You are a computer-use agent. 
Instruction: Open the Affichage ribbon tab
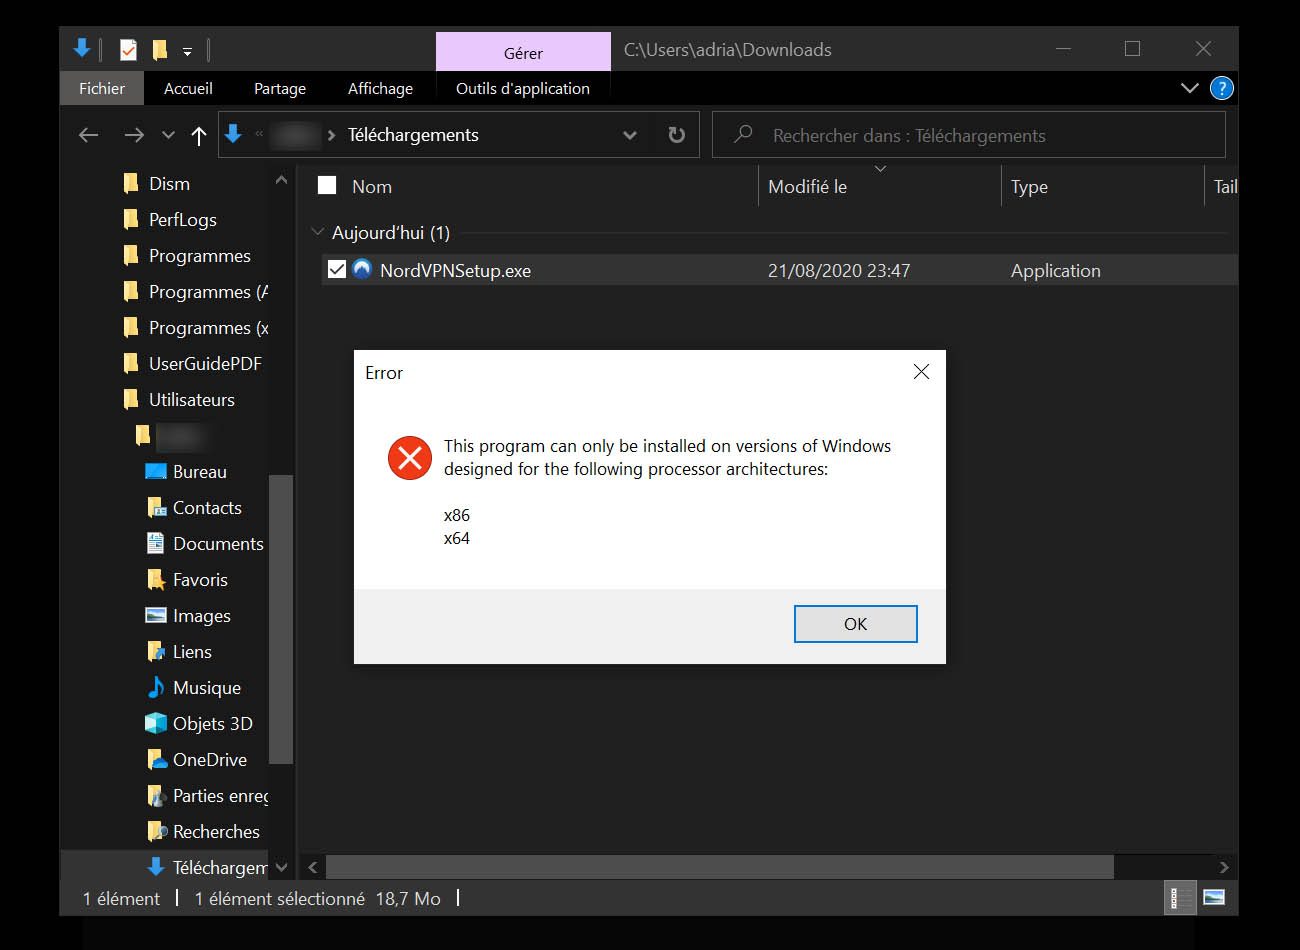[380, 88]
